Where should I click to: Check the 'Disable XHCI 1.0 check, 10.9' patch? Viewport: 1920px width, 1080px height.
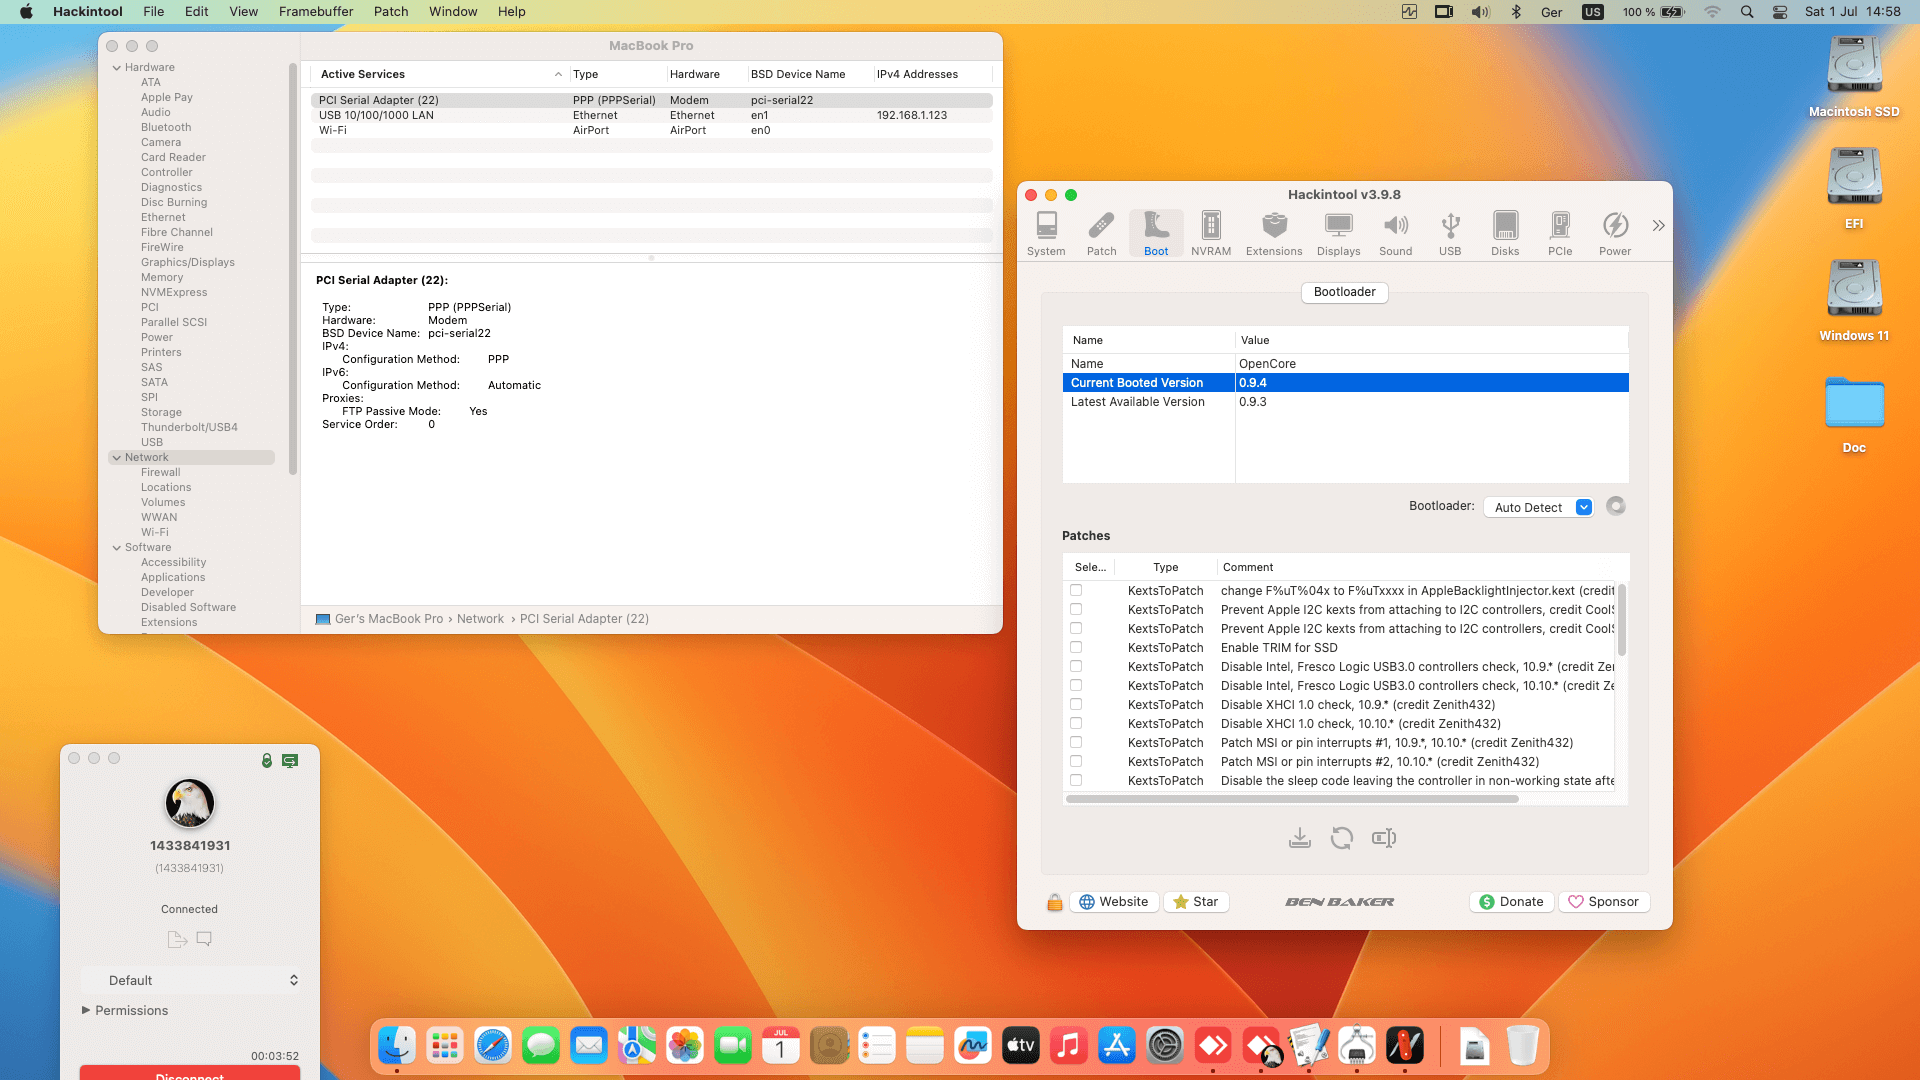click(1075, 704)
